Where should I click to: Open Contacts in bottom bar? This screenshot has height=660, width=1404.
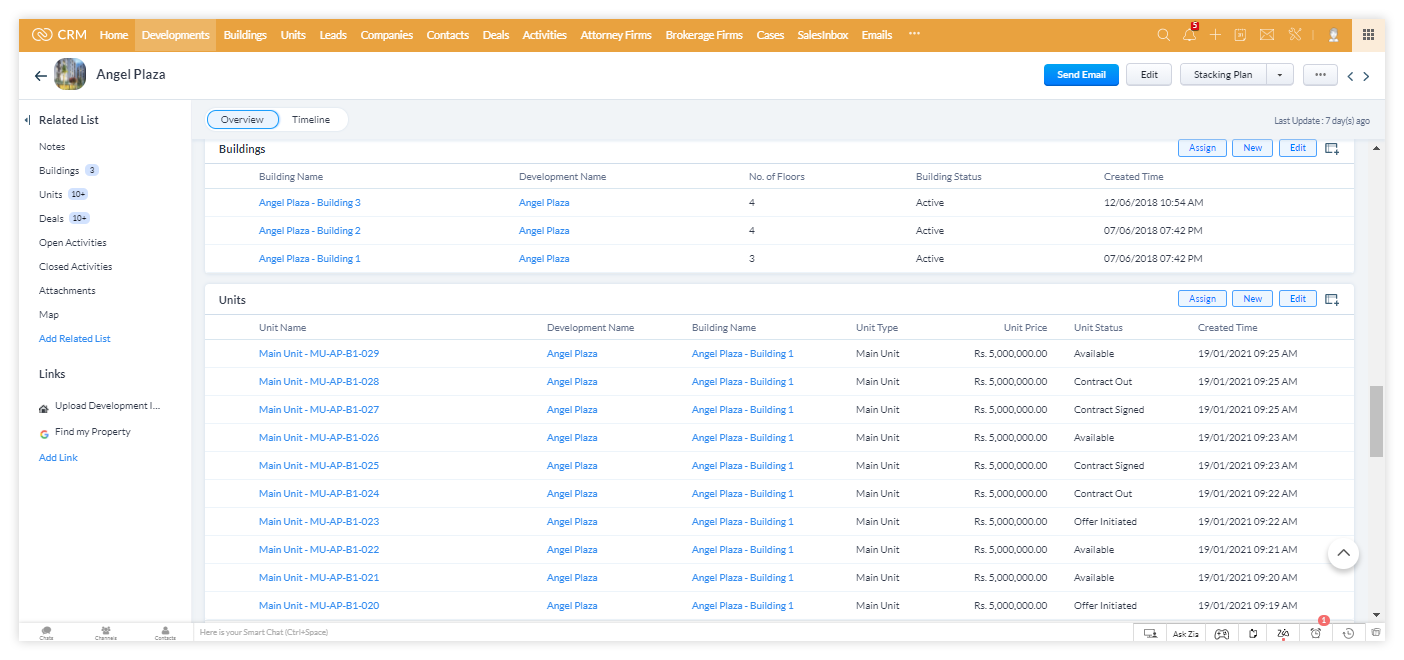[x=165, y=633]
